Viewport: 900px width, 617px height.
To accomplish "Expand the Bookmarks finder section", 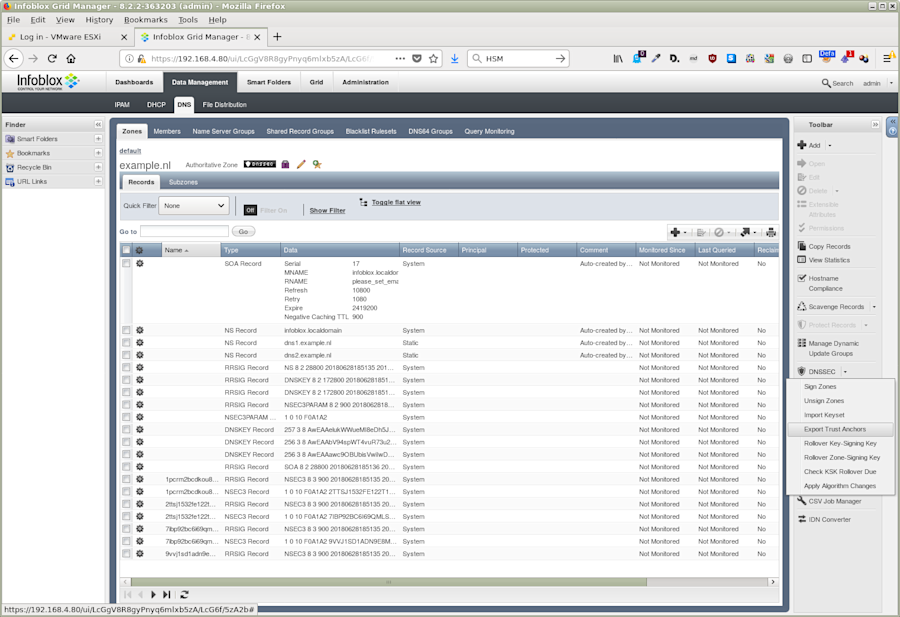I will click(98, 153).
